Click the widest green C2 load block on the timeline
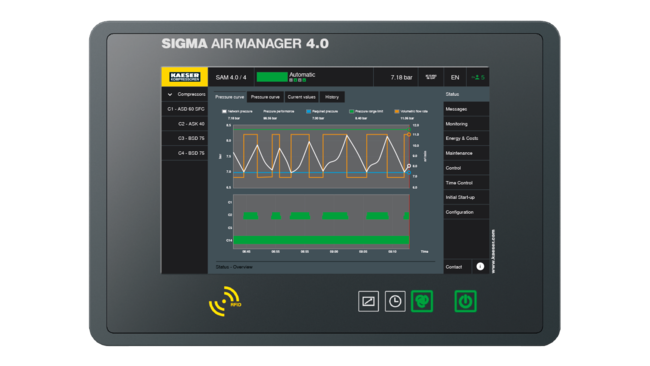 click(335, 216)
